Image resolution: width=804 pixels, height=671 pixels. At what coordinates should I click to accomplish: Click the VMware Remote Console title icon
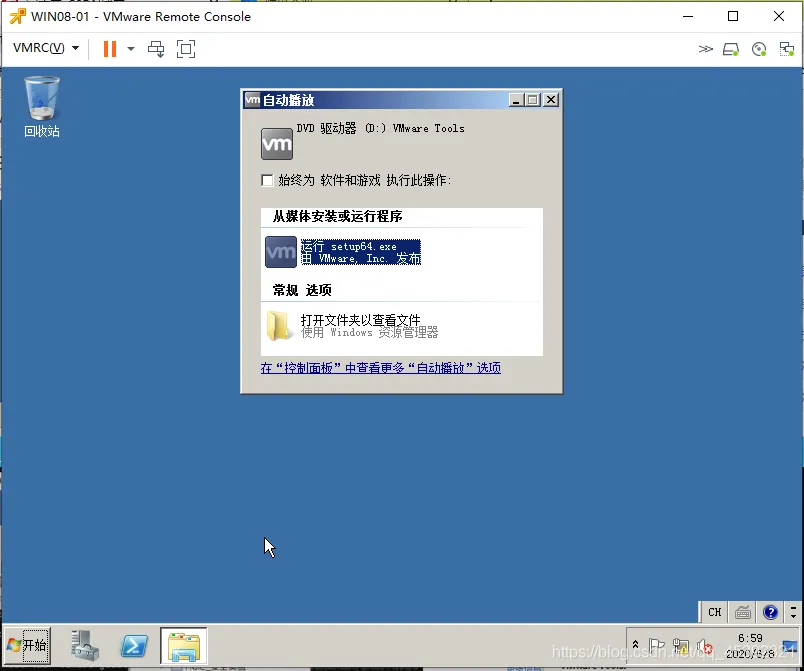17,16
